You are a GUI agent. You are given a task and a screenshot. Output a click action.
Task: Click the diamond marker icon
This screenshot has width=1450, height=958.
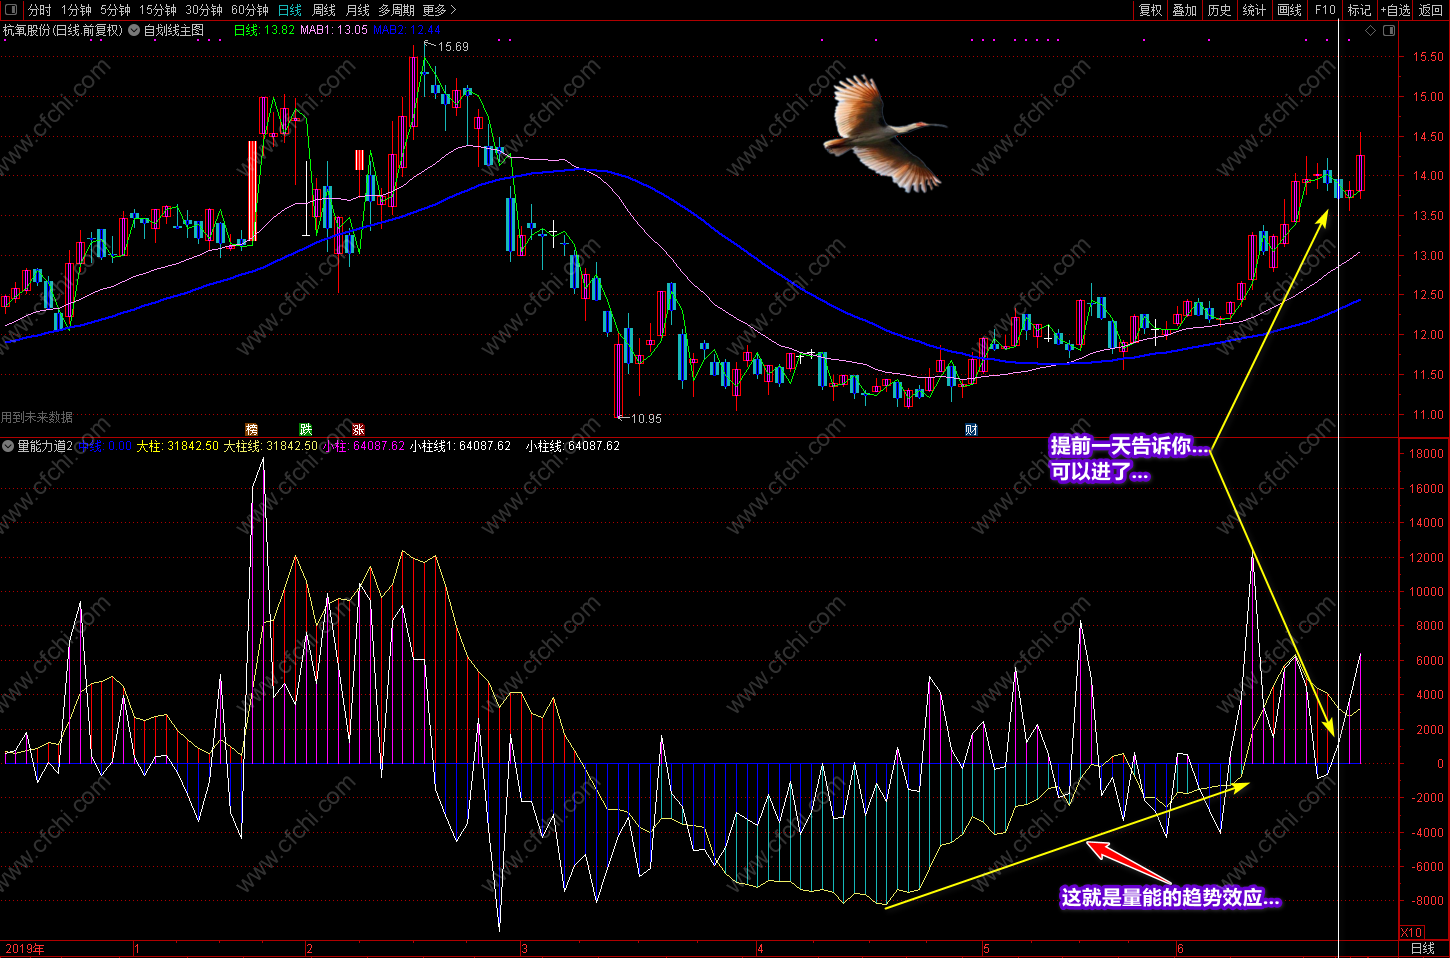click(1370, 31)
